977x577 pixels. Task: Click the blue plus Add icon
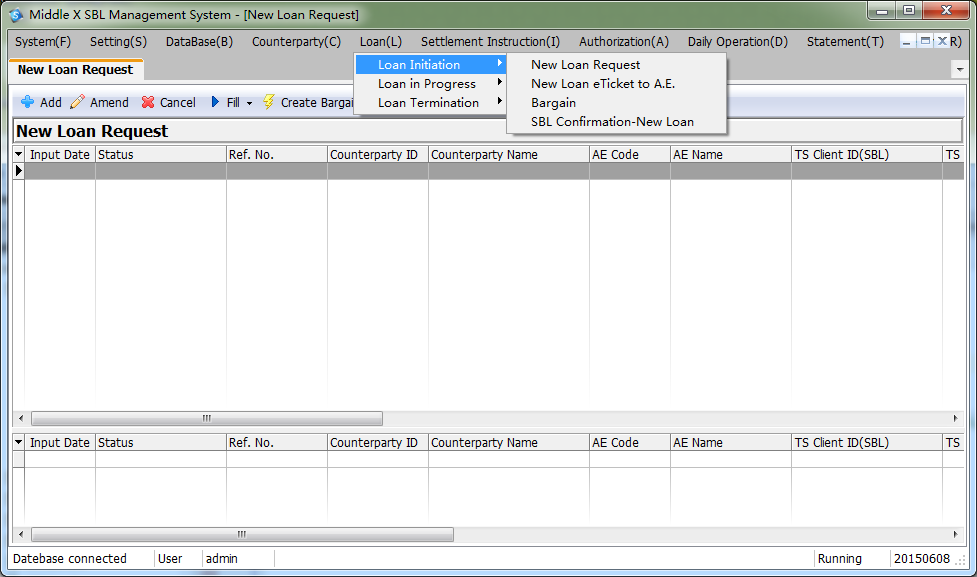(27, 102)
